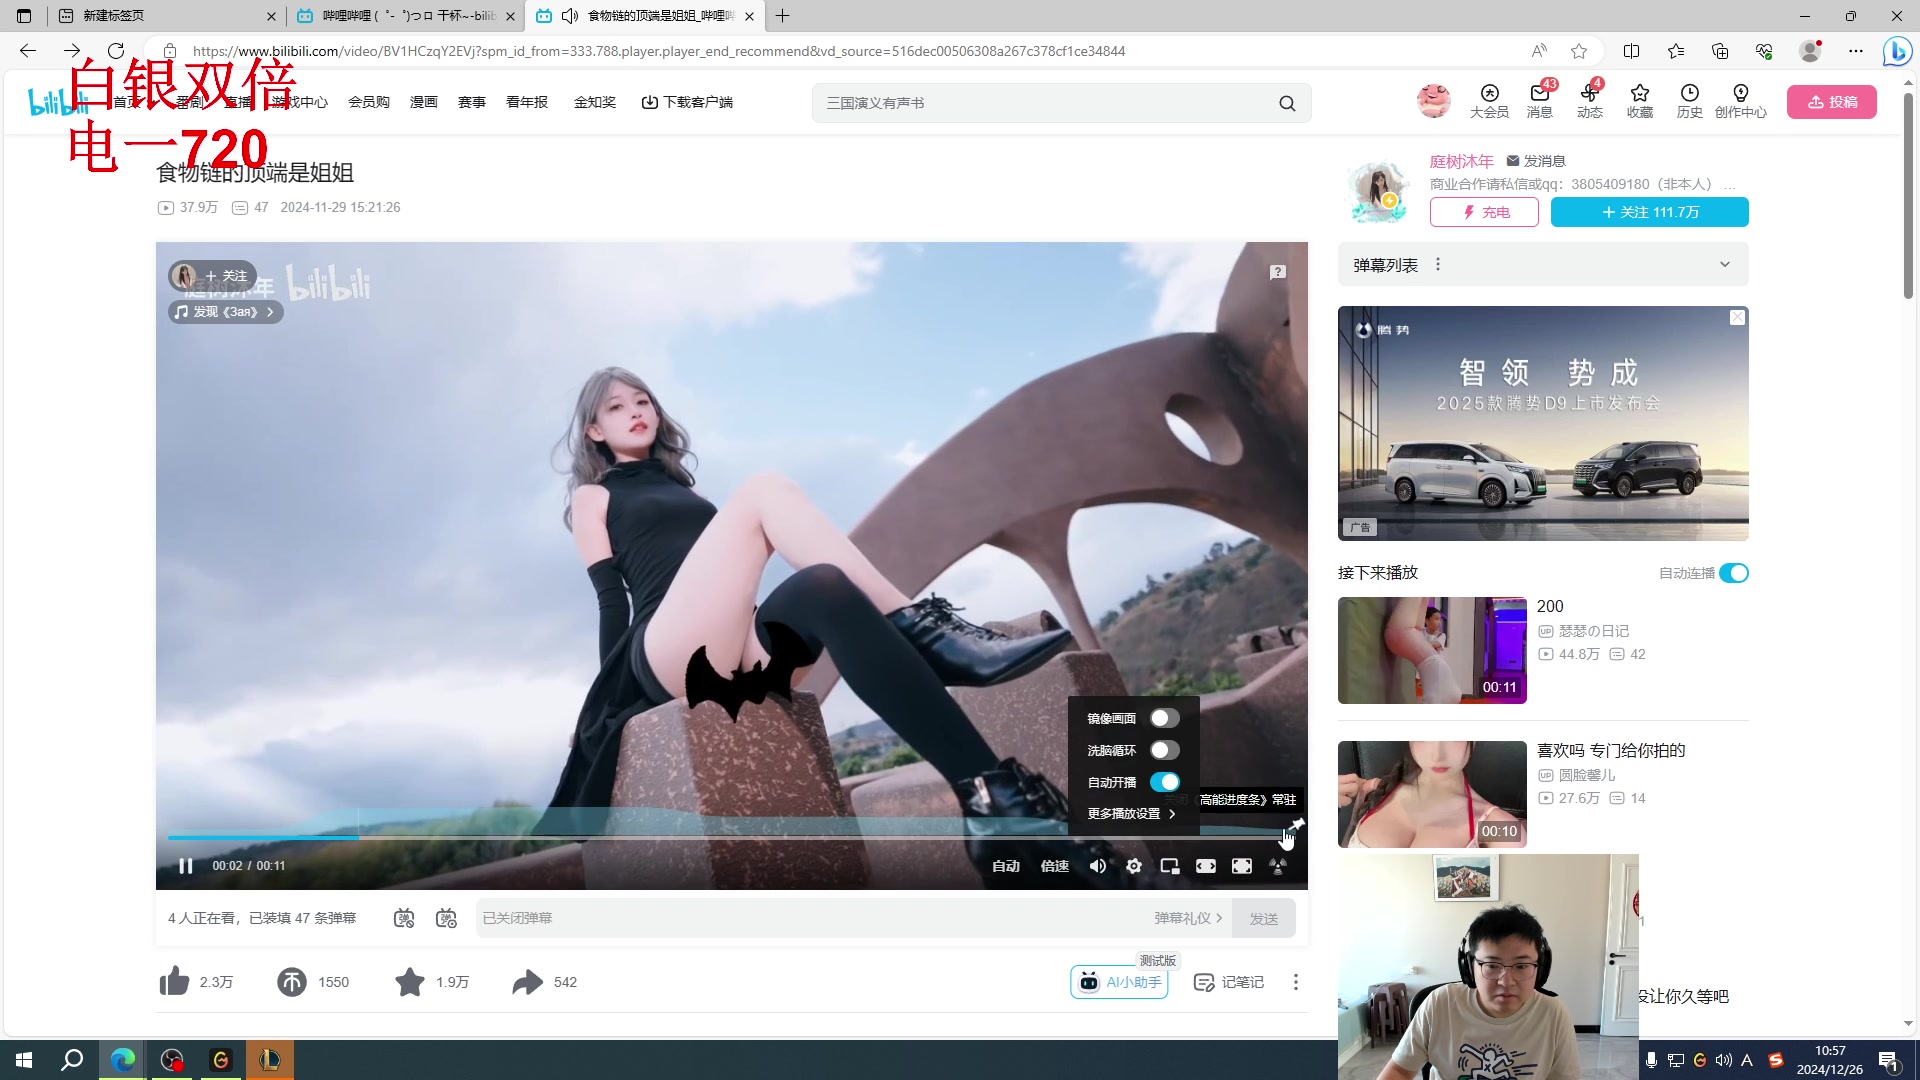Close the car advertisement

point(1738,317)
